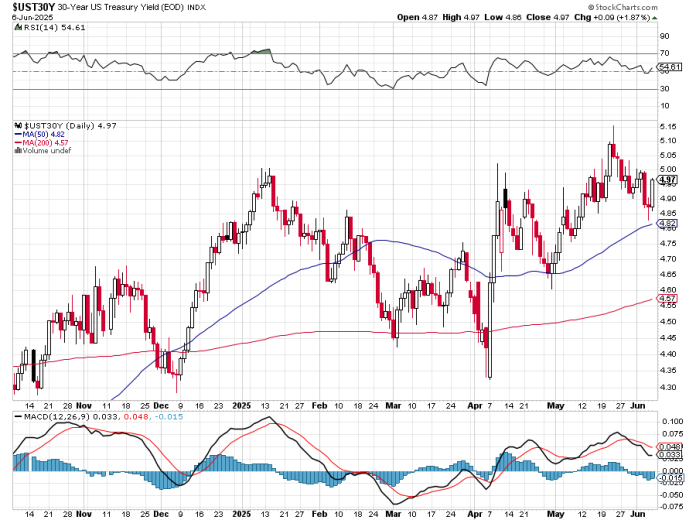Click the Close 4.97 value in header
The height and width of the screenshot is (520, 696).
pyautogui.click(x=567, y=17)
